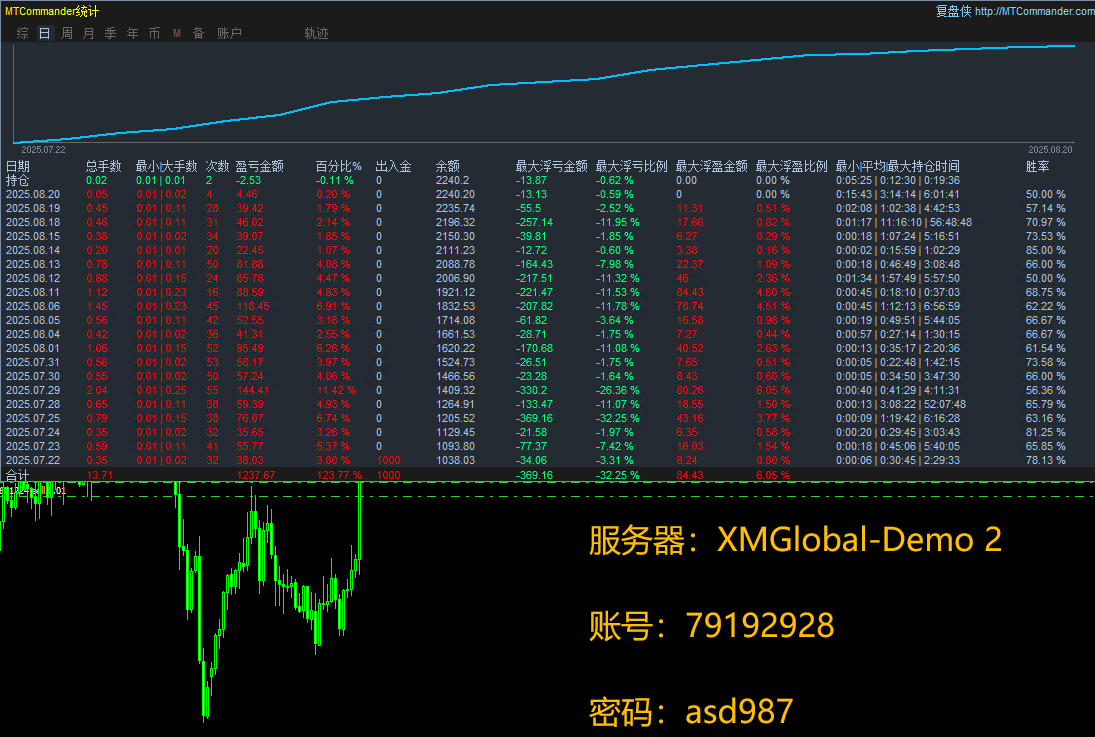Screen dimensions: 1095x737
Task: Click the 余额 column header
Action: click(448, 166)
